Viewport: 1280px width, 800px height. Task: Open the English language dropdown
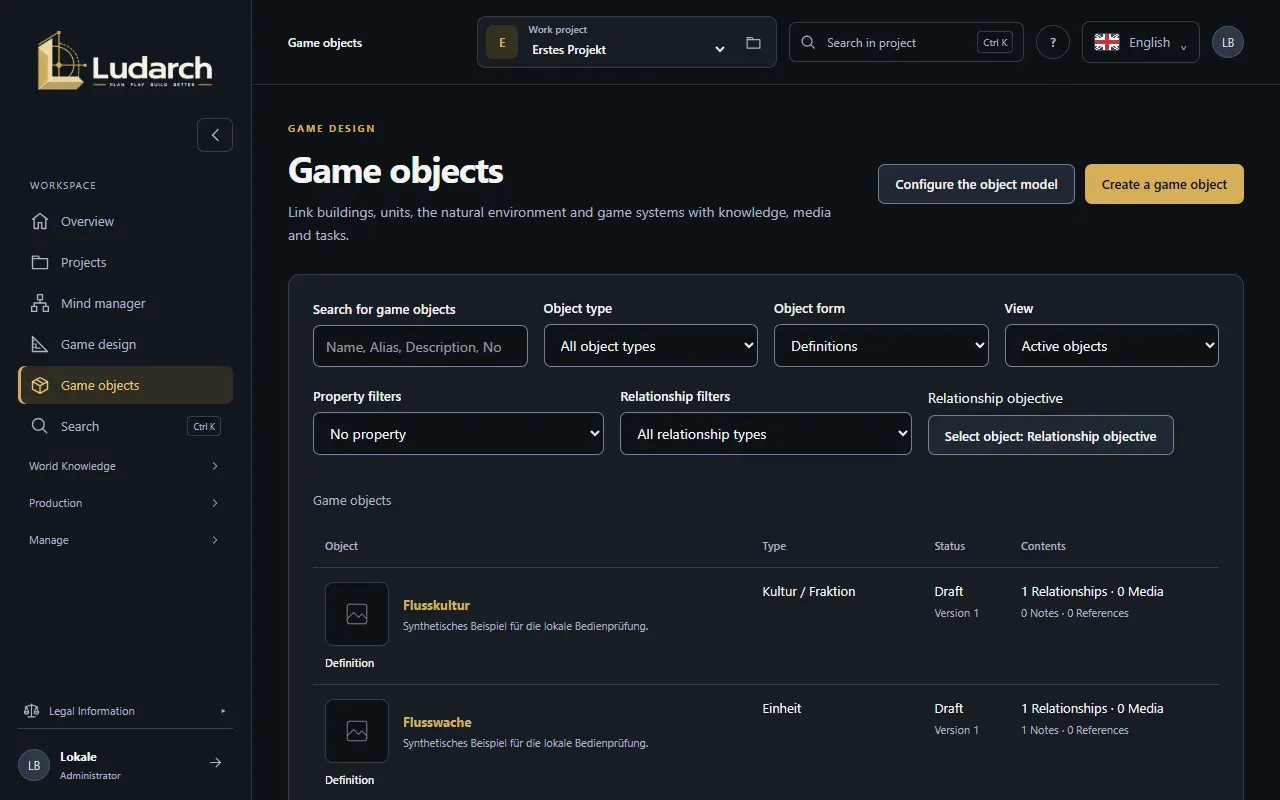point(1141,42)
